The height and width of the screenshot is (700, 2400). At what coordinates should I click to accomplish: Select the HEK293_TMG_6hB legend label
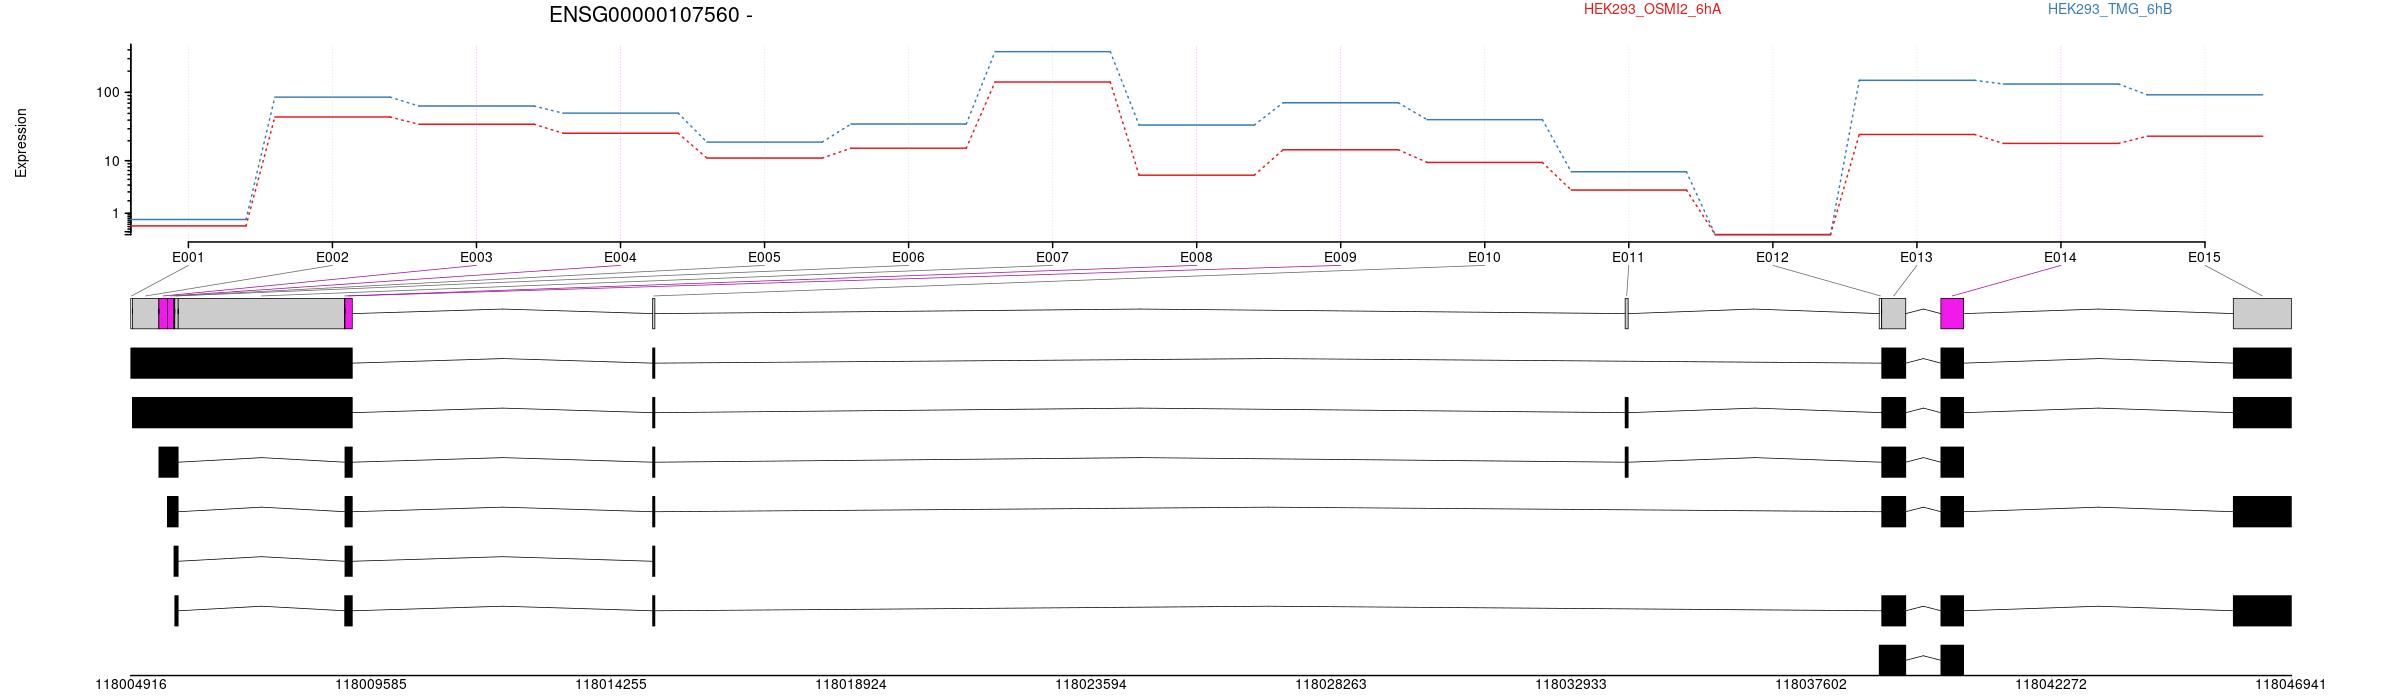(2110, 9)
